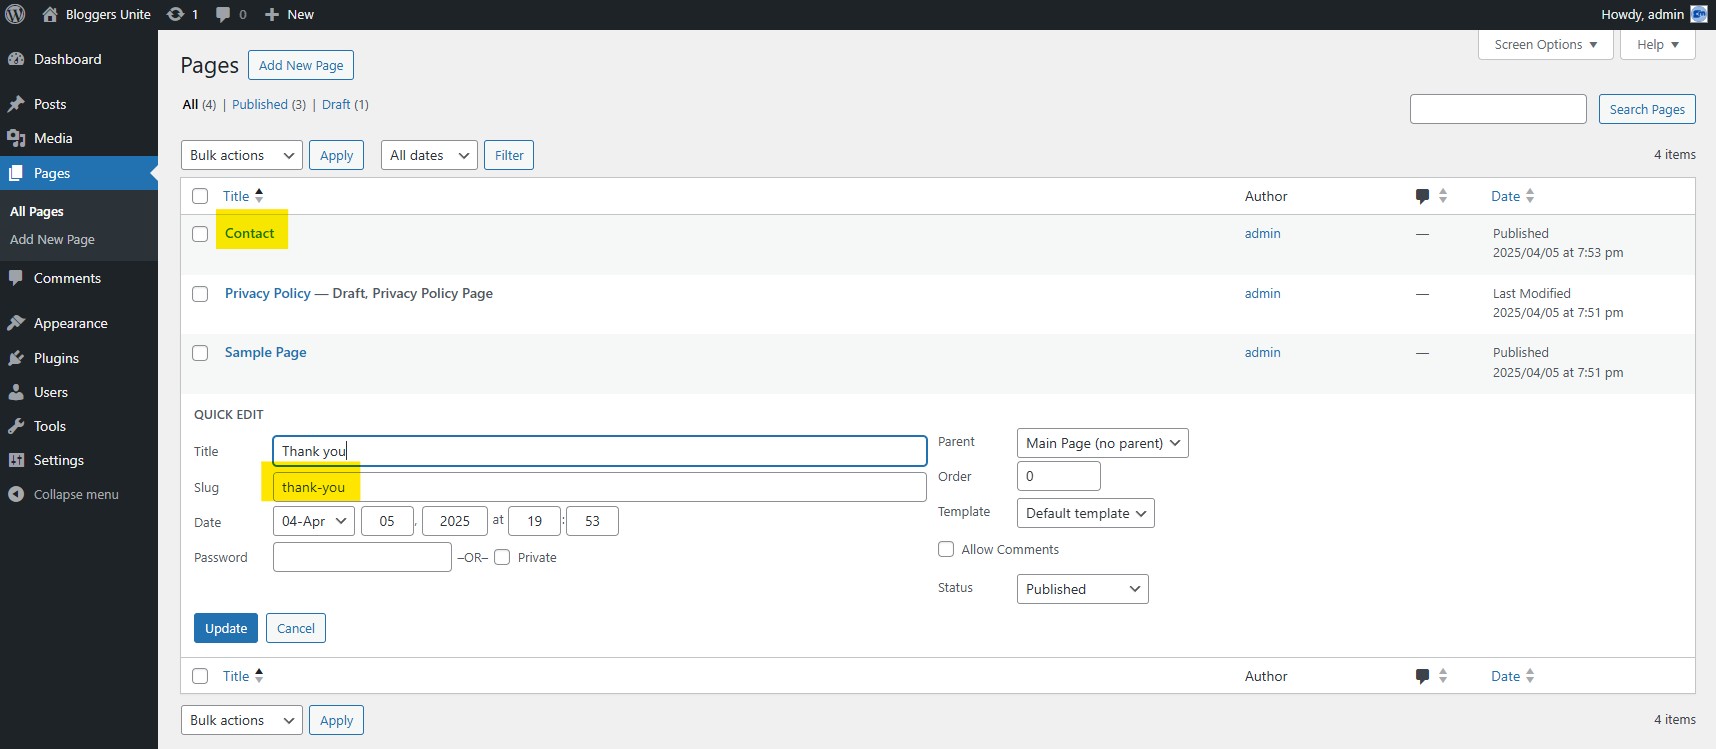Open the Sample Page title link

[x=266, y=352]
